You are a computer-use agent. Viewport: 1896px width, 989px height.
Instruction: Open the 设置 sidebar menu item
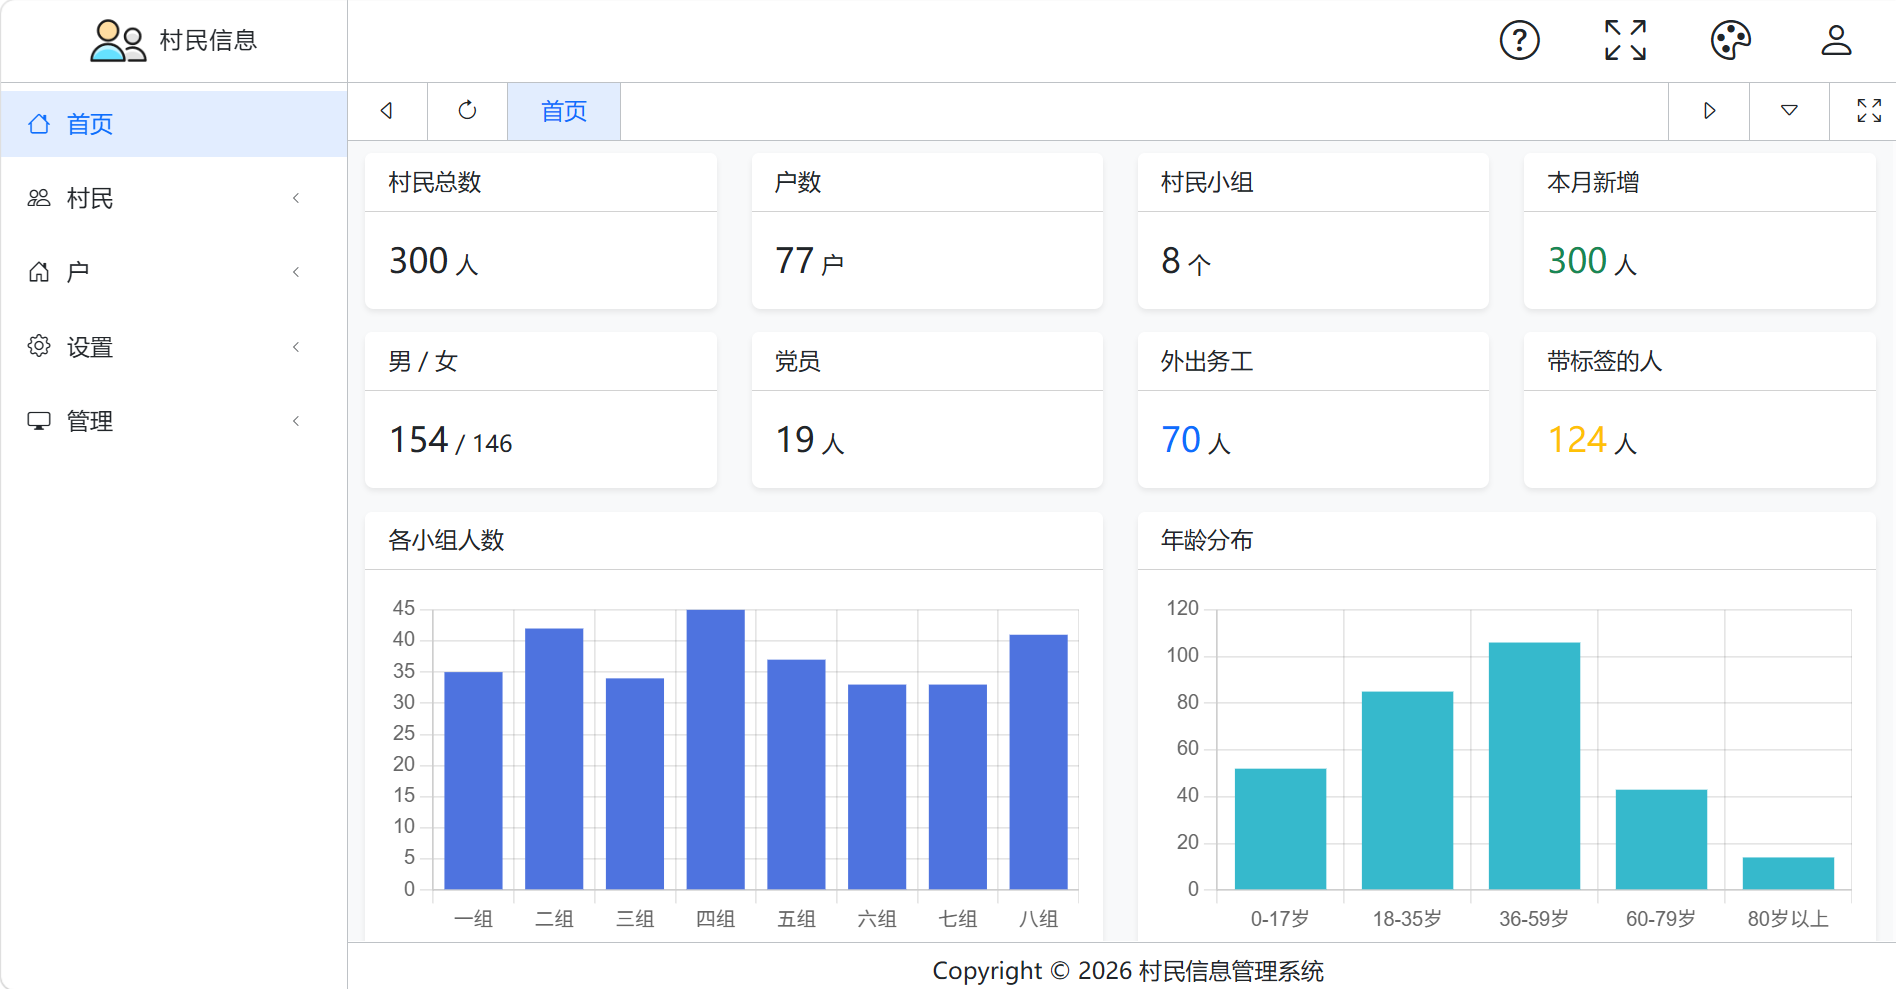(174, 347)
